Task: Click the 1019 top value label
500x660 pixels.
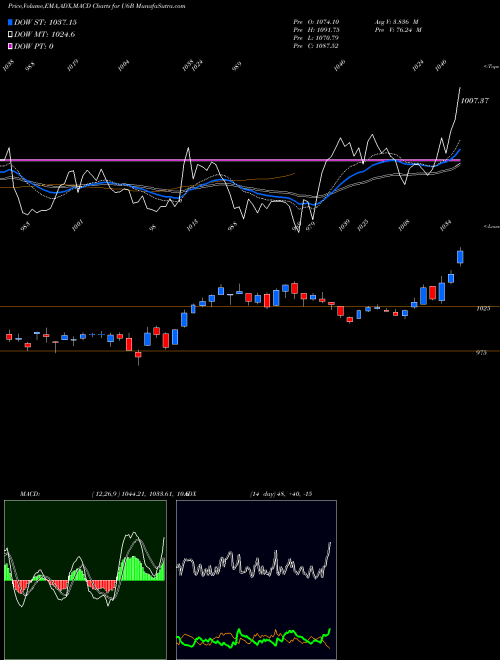Action: tap(73, 65)
